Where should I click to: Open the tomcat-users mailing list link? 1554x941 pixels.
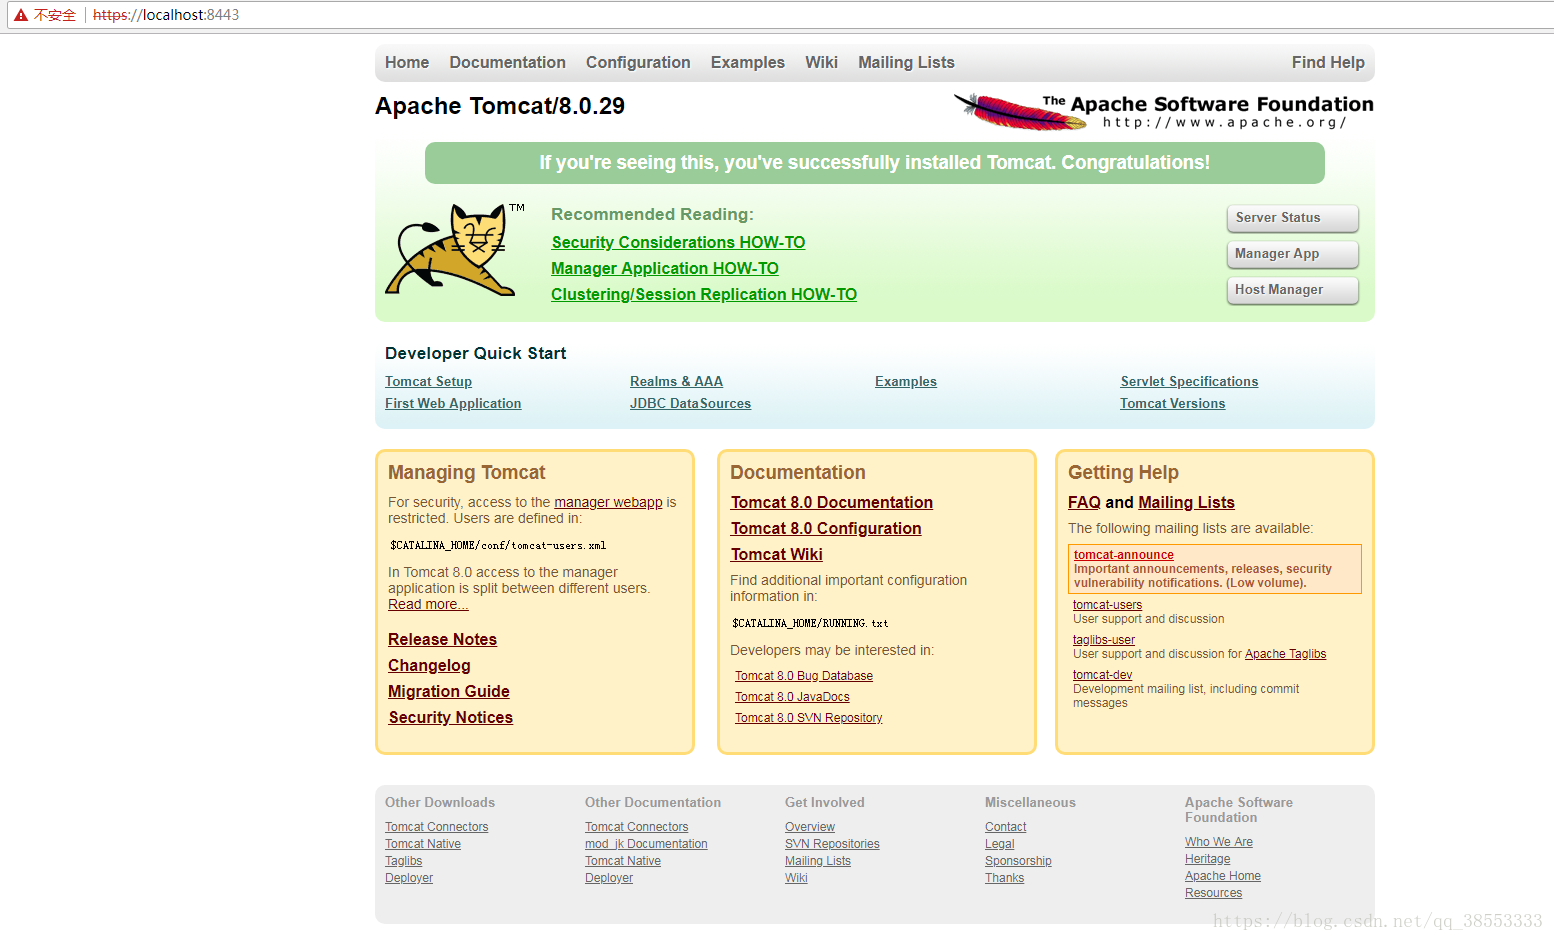coord(1107,605)
